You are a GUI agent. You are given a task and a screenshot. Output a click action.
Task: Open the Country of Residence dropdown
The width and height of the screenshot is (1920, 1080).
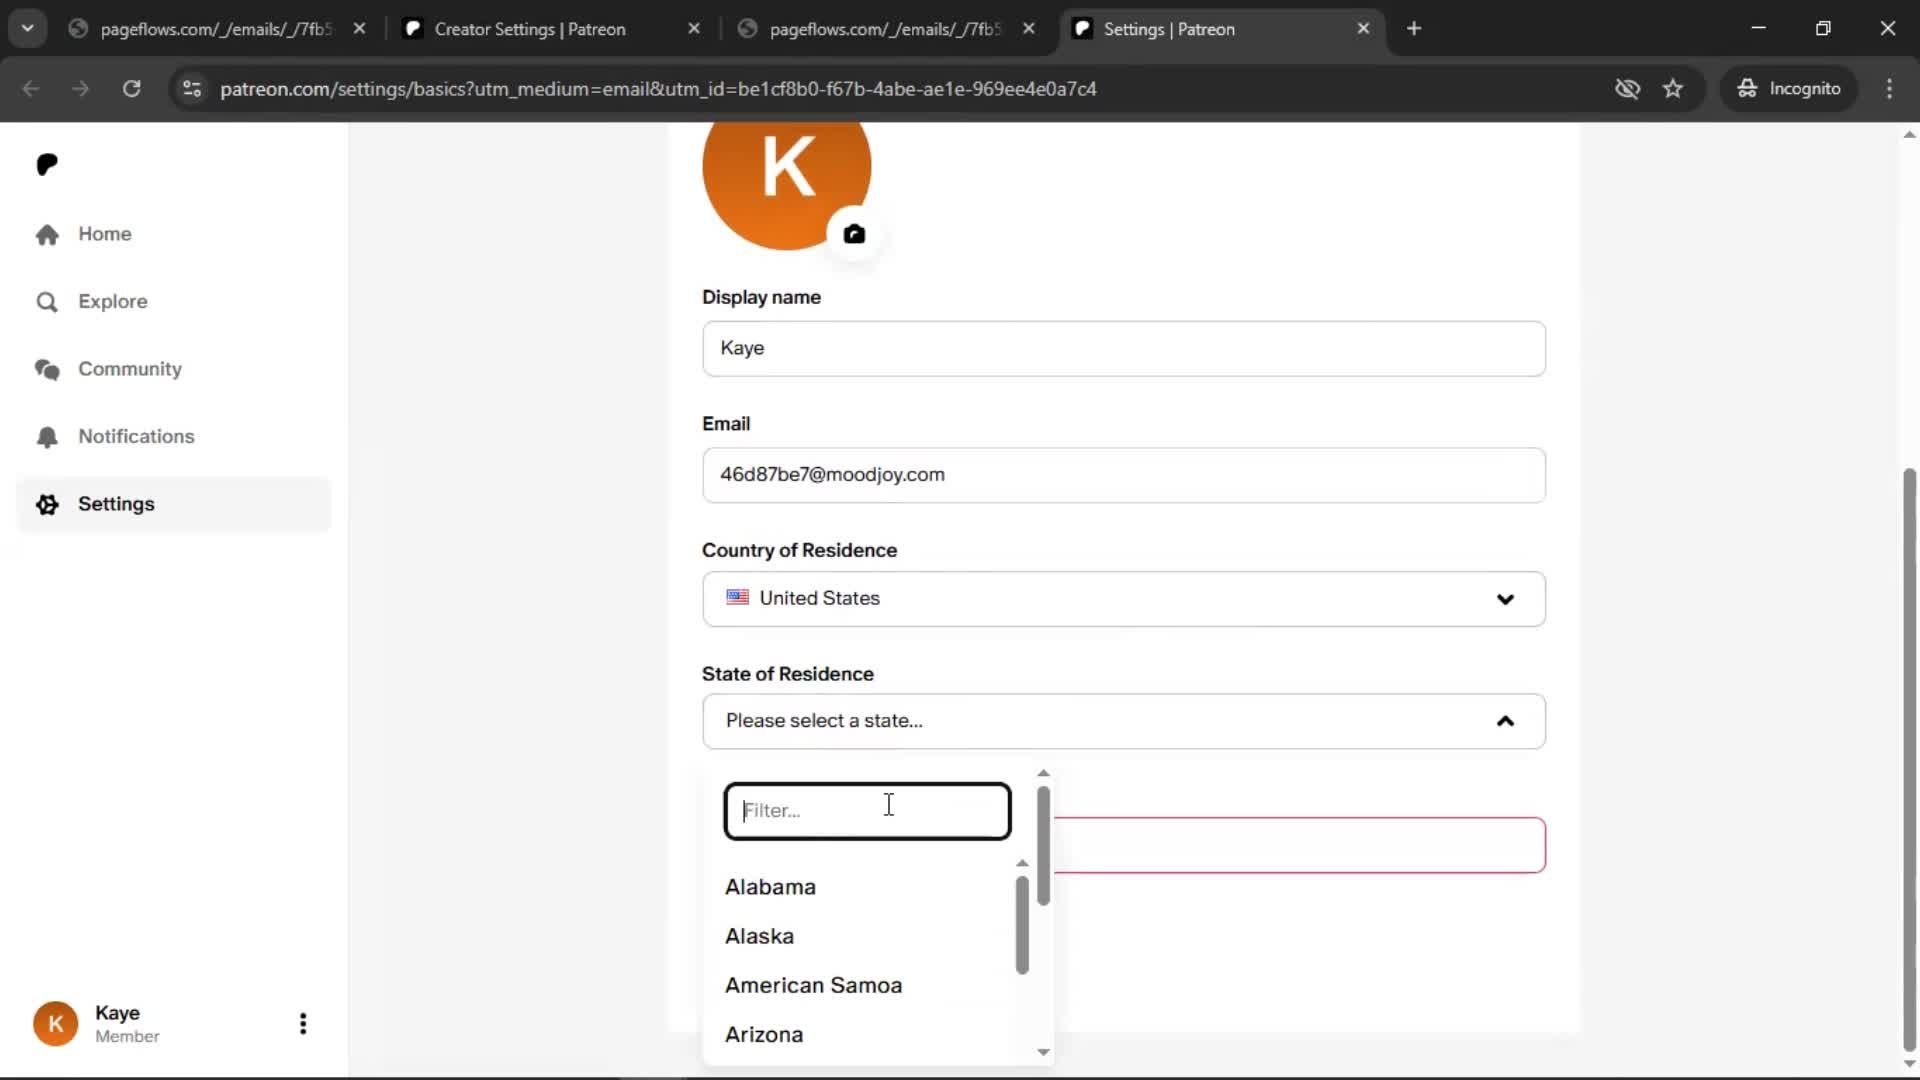[1124, 599]
